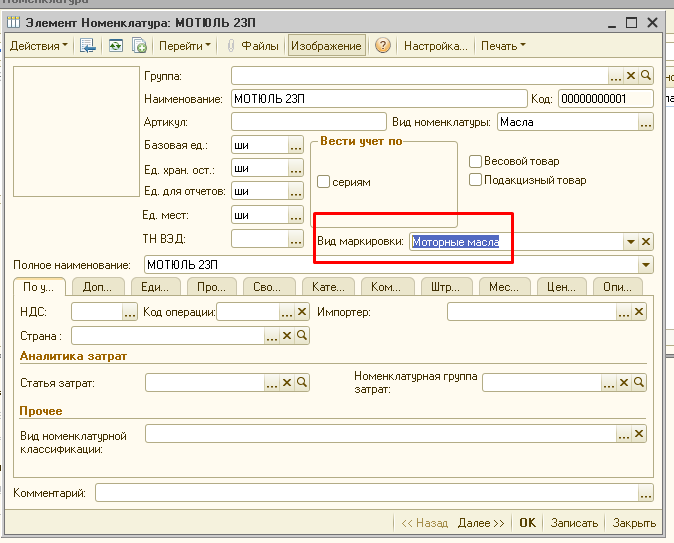Open the magnifier for Статья затрат
Image resolution: width=674 pixels, height=543 pixels.
click(x=302, y=382)
